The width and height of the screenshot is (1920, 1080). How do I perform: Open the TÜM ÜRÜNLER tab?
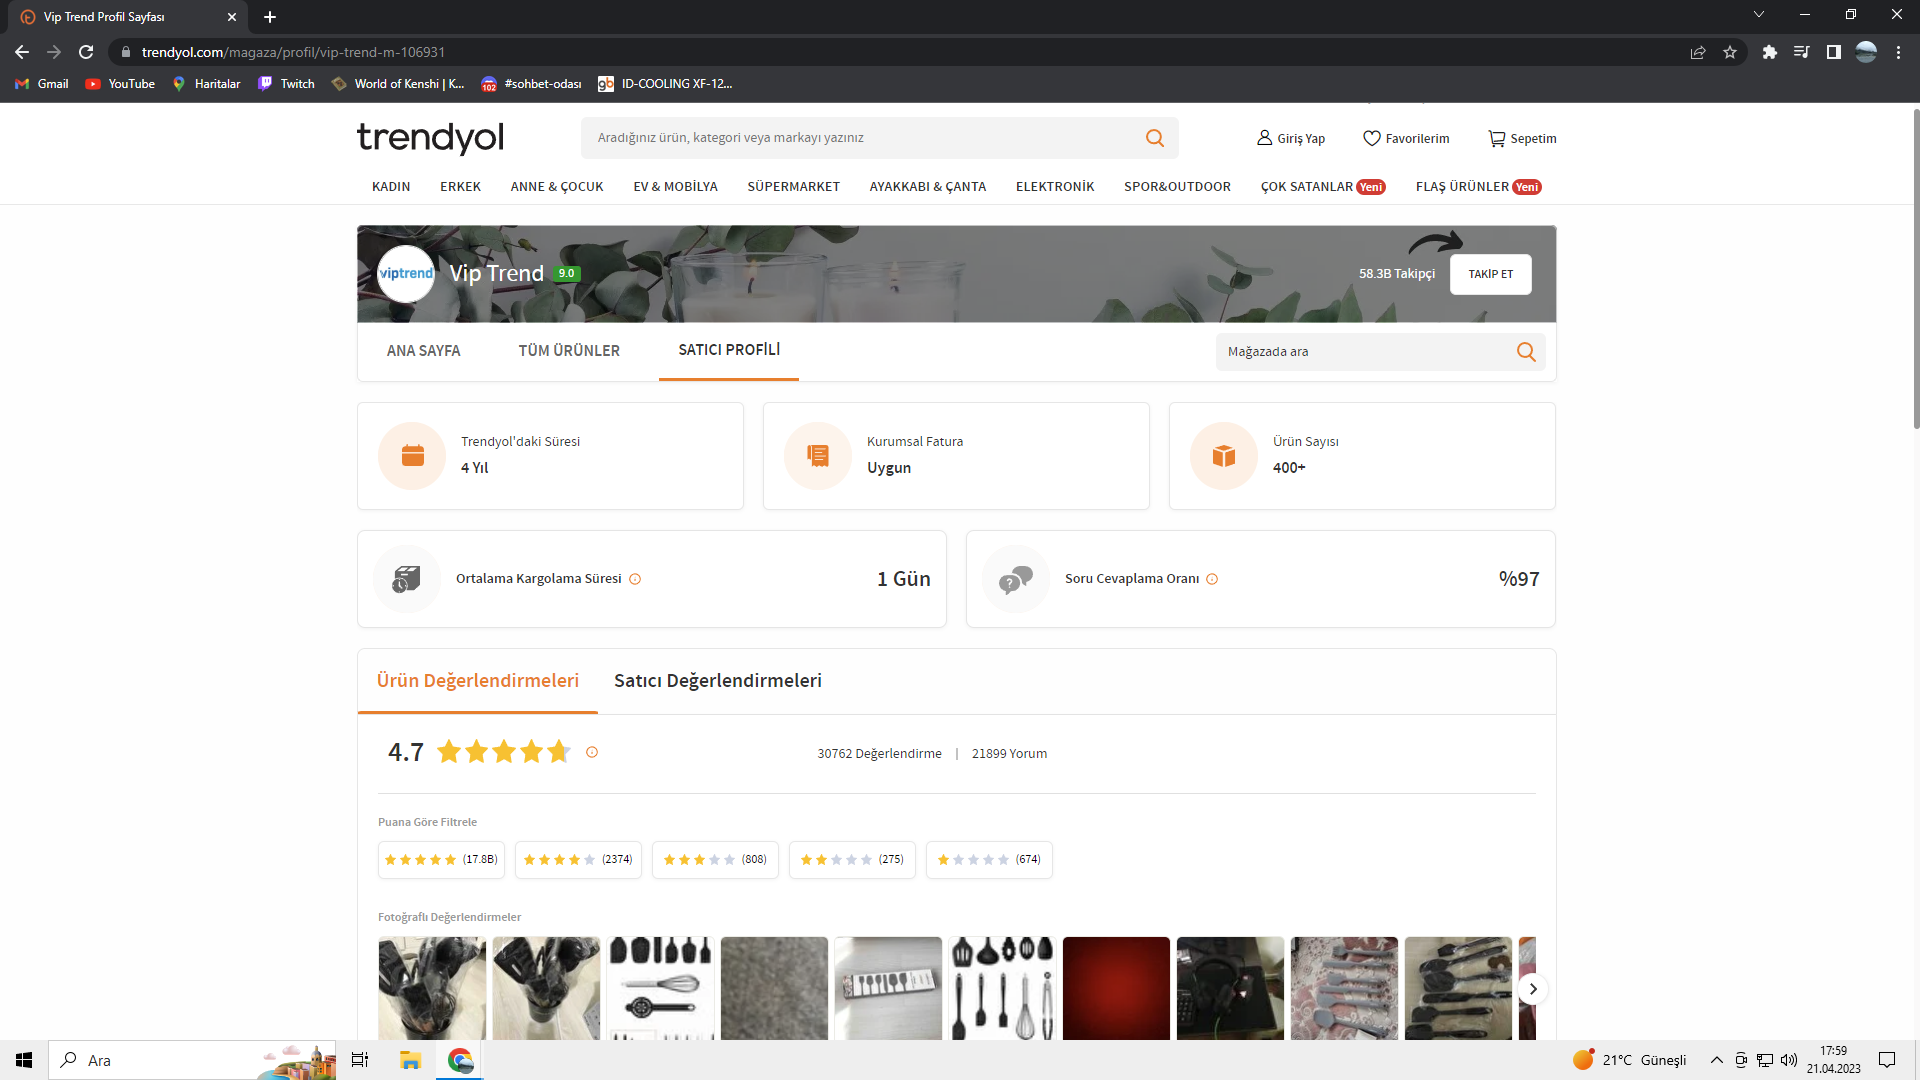(x=568, y=351)
